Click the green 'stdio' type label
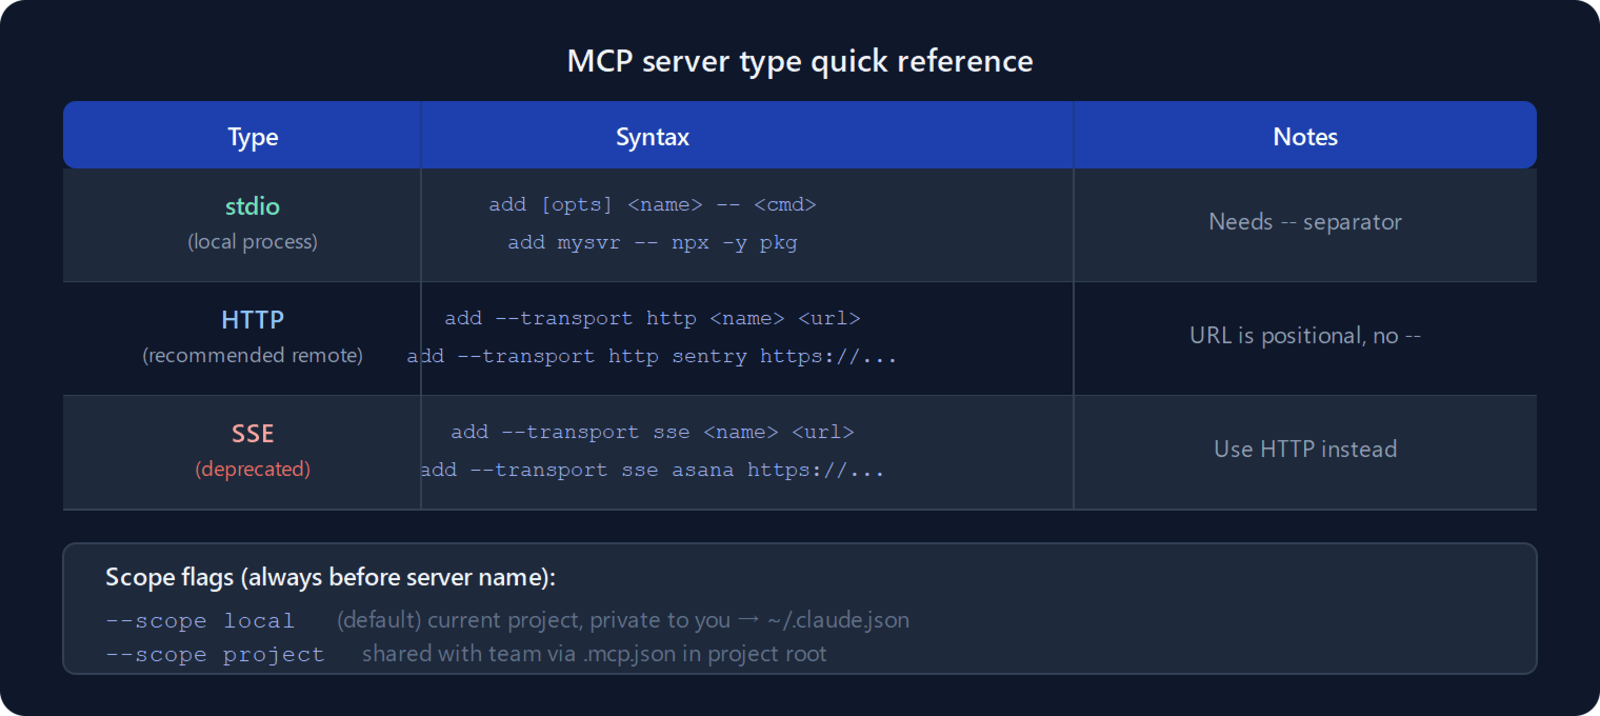 pos(252,206)
